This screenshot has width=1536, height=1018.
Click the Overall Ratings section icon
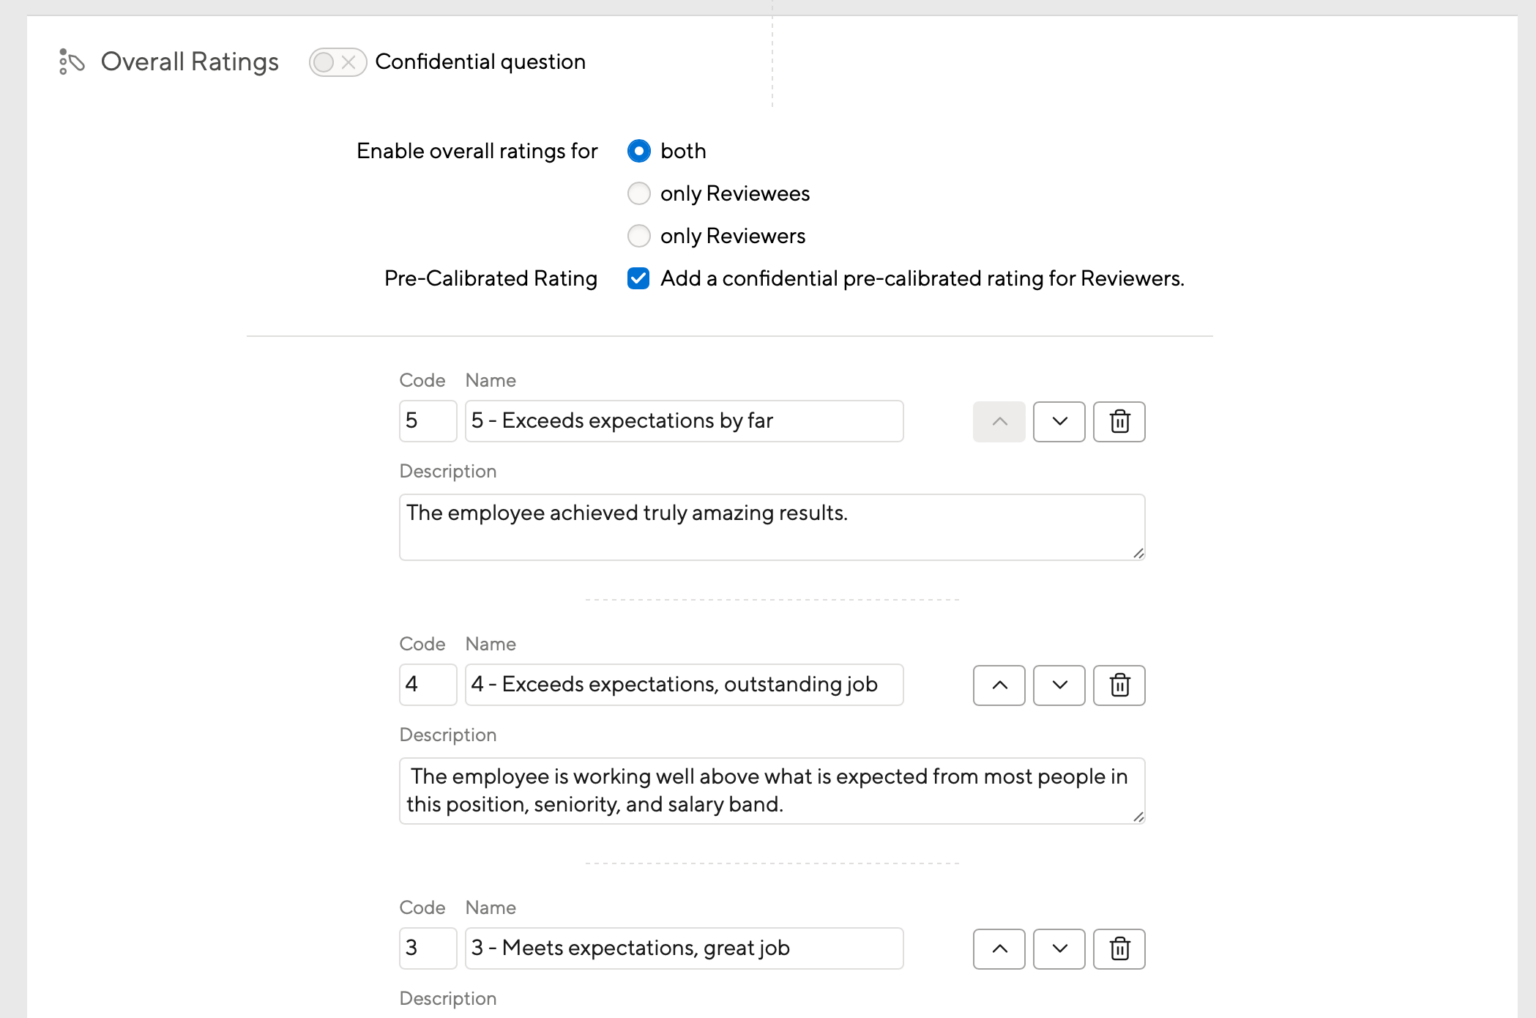coord(70,61)
